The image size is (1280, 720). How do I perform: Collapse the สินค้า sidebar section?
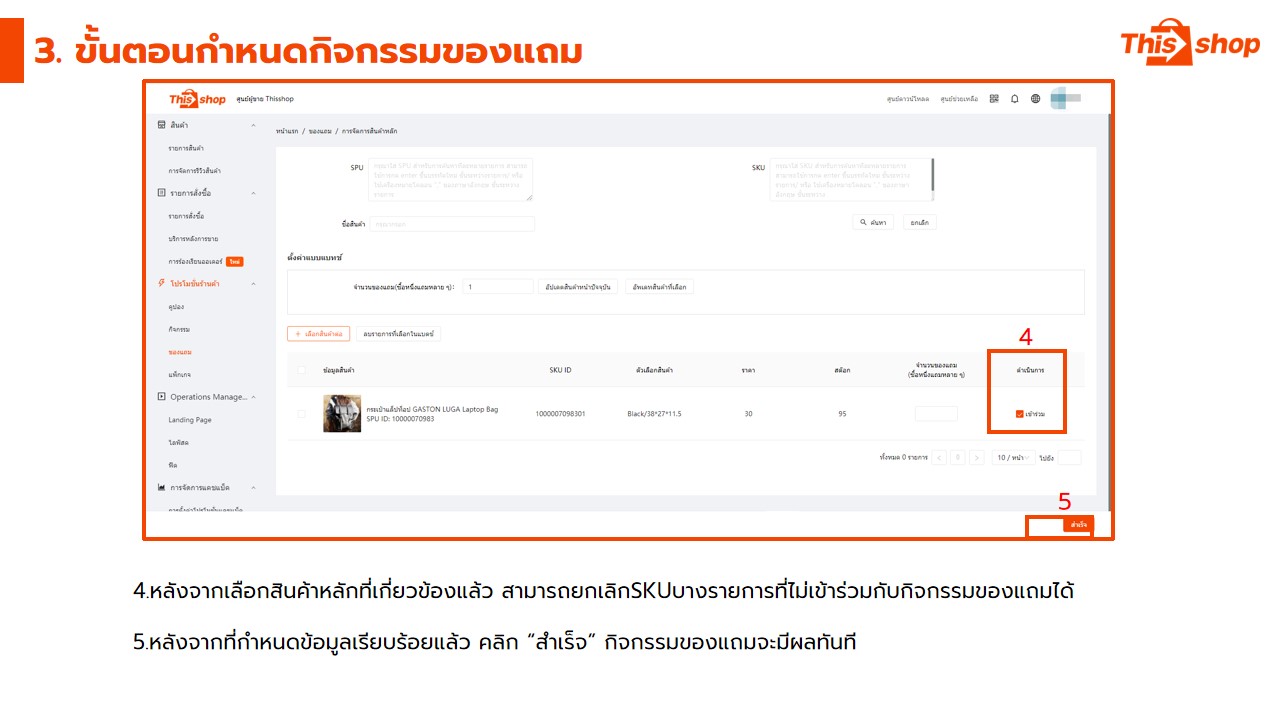pyautogui.click(x=253, y=125)
